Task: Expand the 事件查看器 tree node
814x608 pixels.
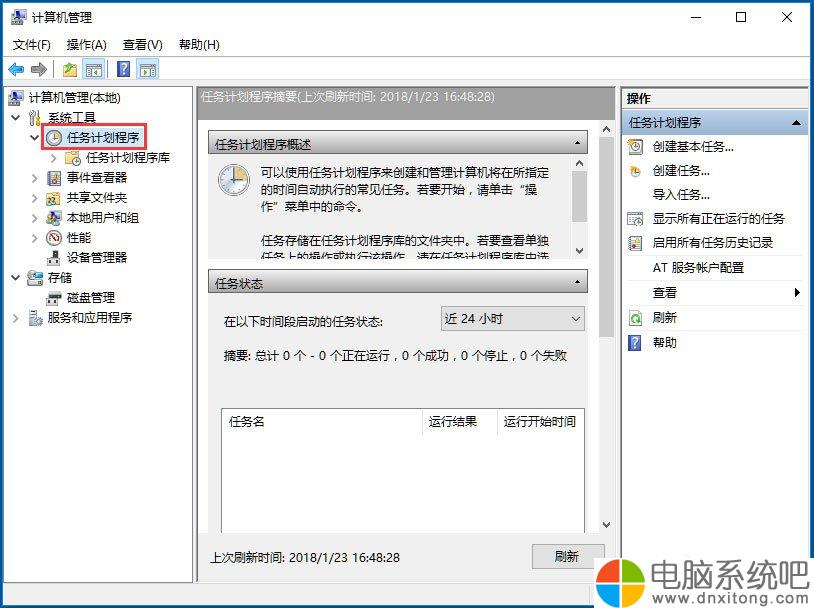Action: pyautogui.click(x=34, y=178)
